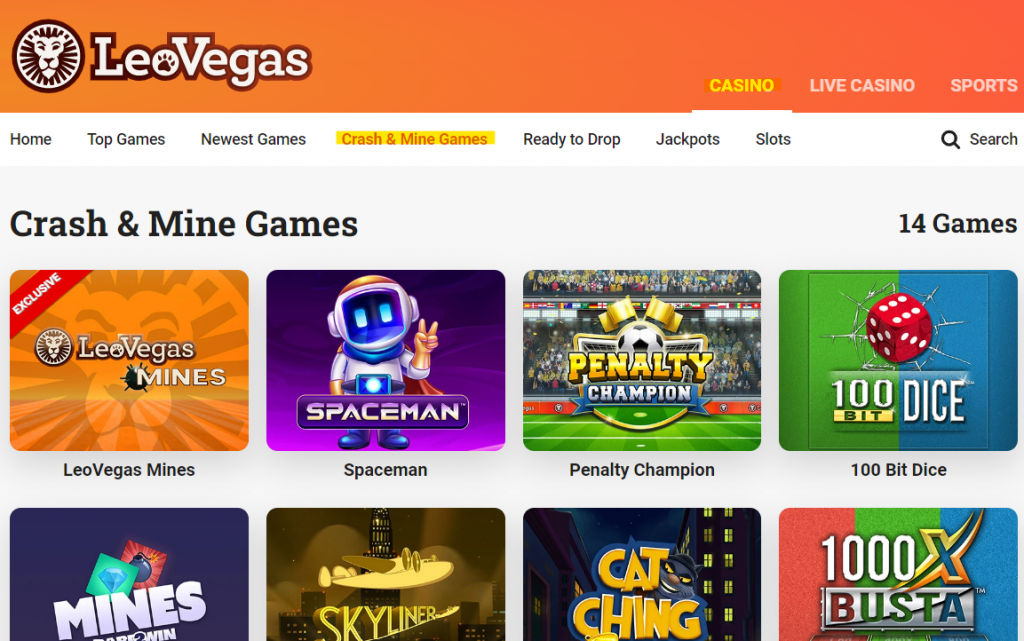Open the LeoVegas Mines game thumbnail
Viewport: 1024px width, 641px height.
pos(129,360)
